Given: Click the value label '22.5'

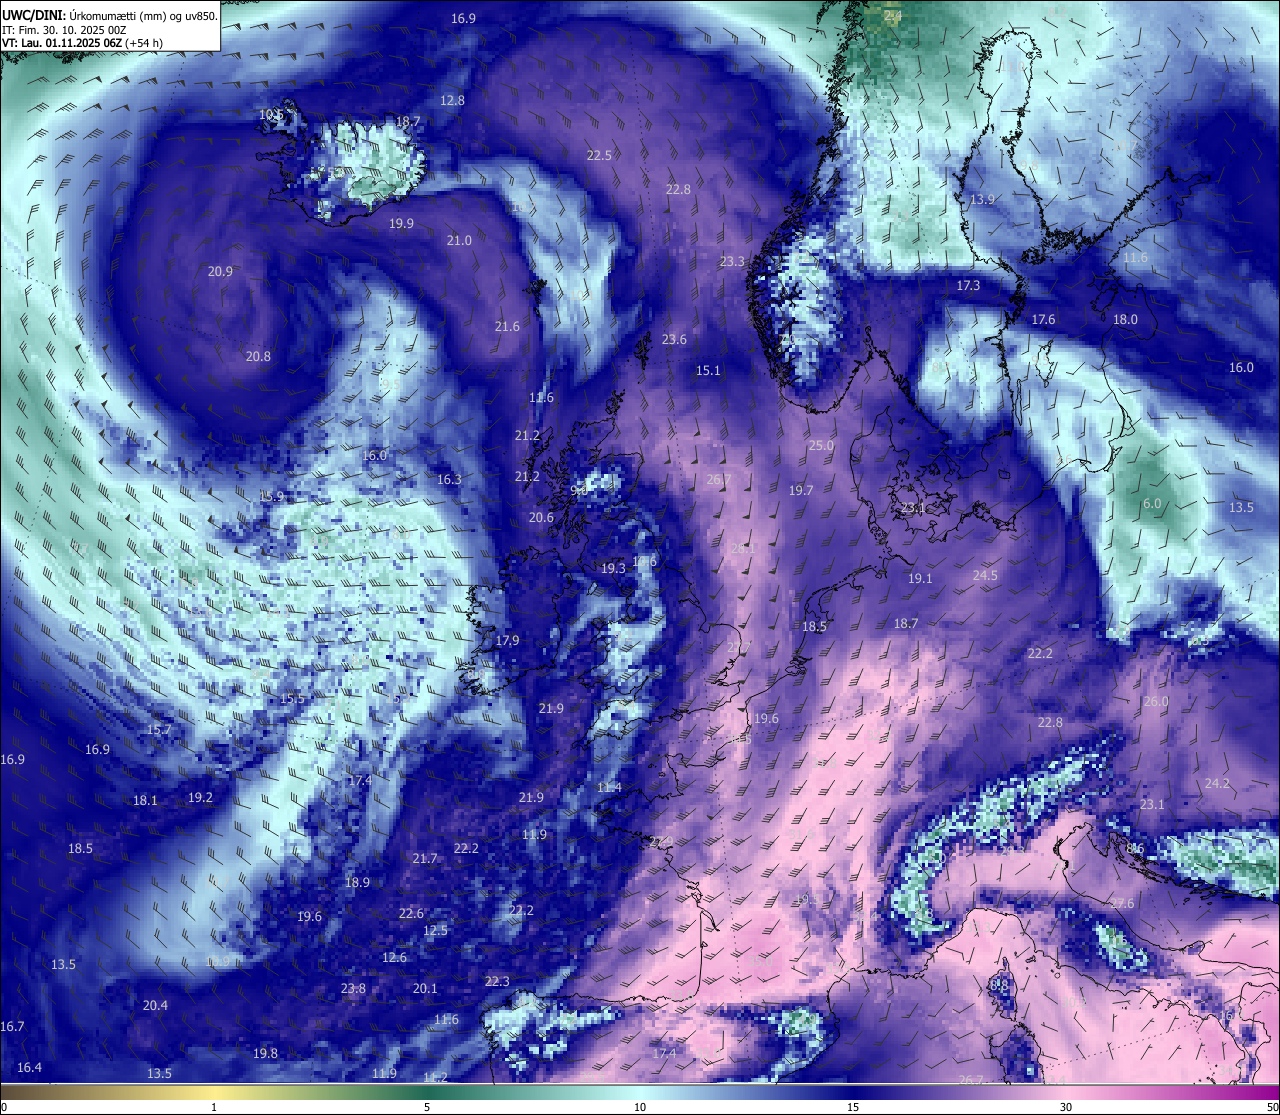Looking at the screenshot, I should 599,156.
